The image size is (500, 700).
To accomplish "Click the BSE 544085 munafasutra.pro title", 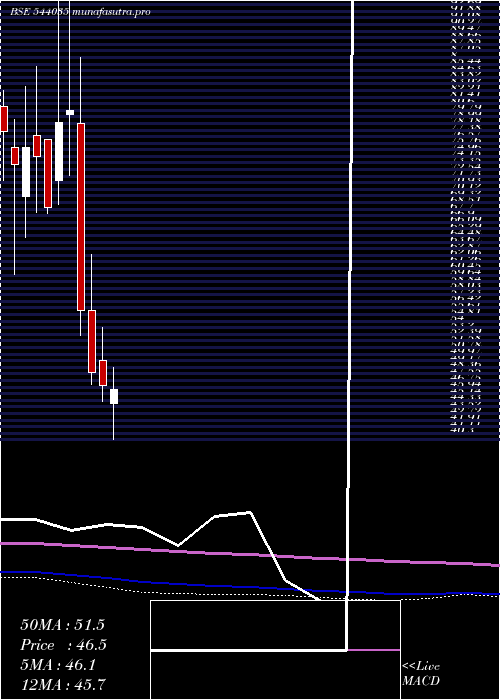I will (x=80, y=12).
